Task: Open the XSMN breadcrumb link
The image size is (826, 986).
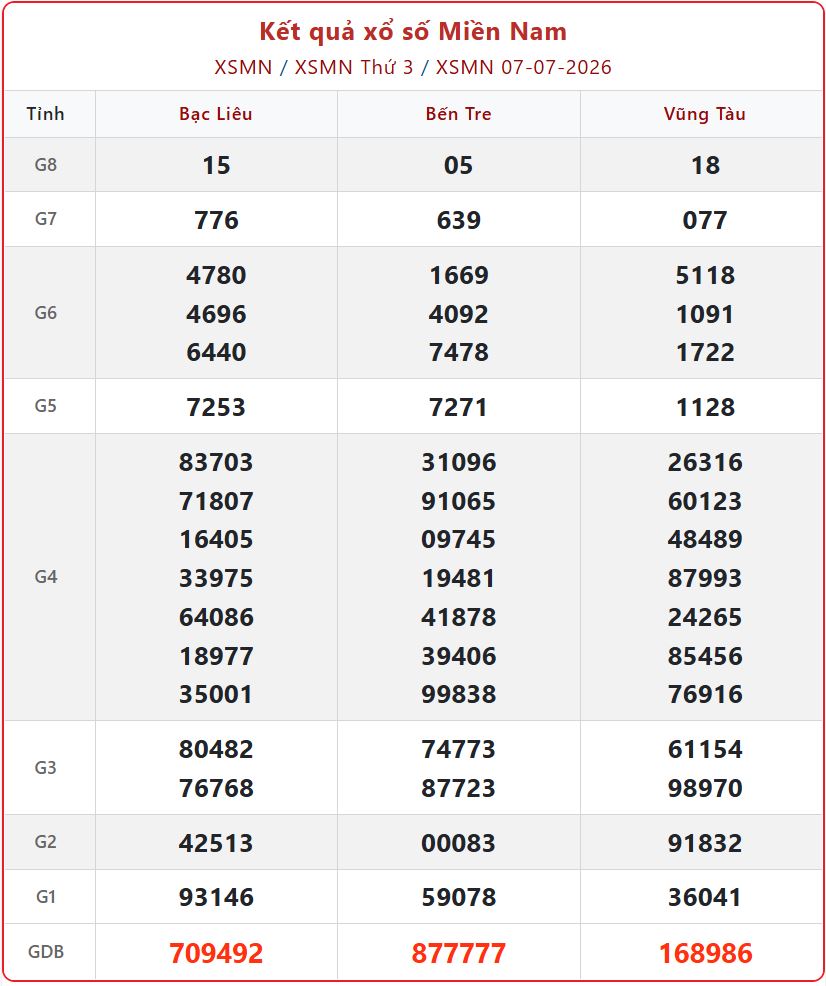Action: [x=243, y=67]
